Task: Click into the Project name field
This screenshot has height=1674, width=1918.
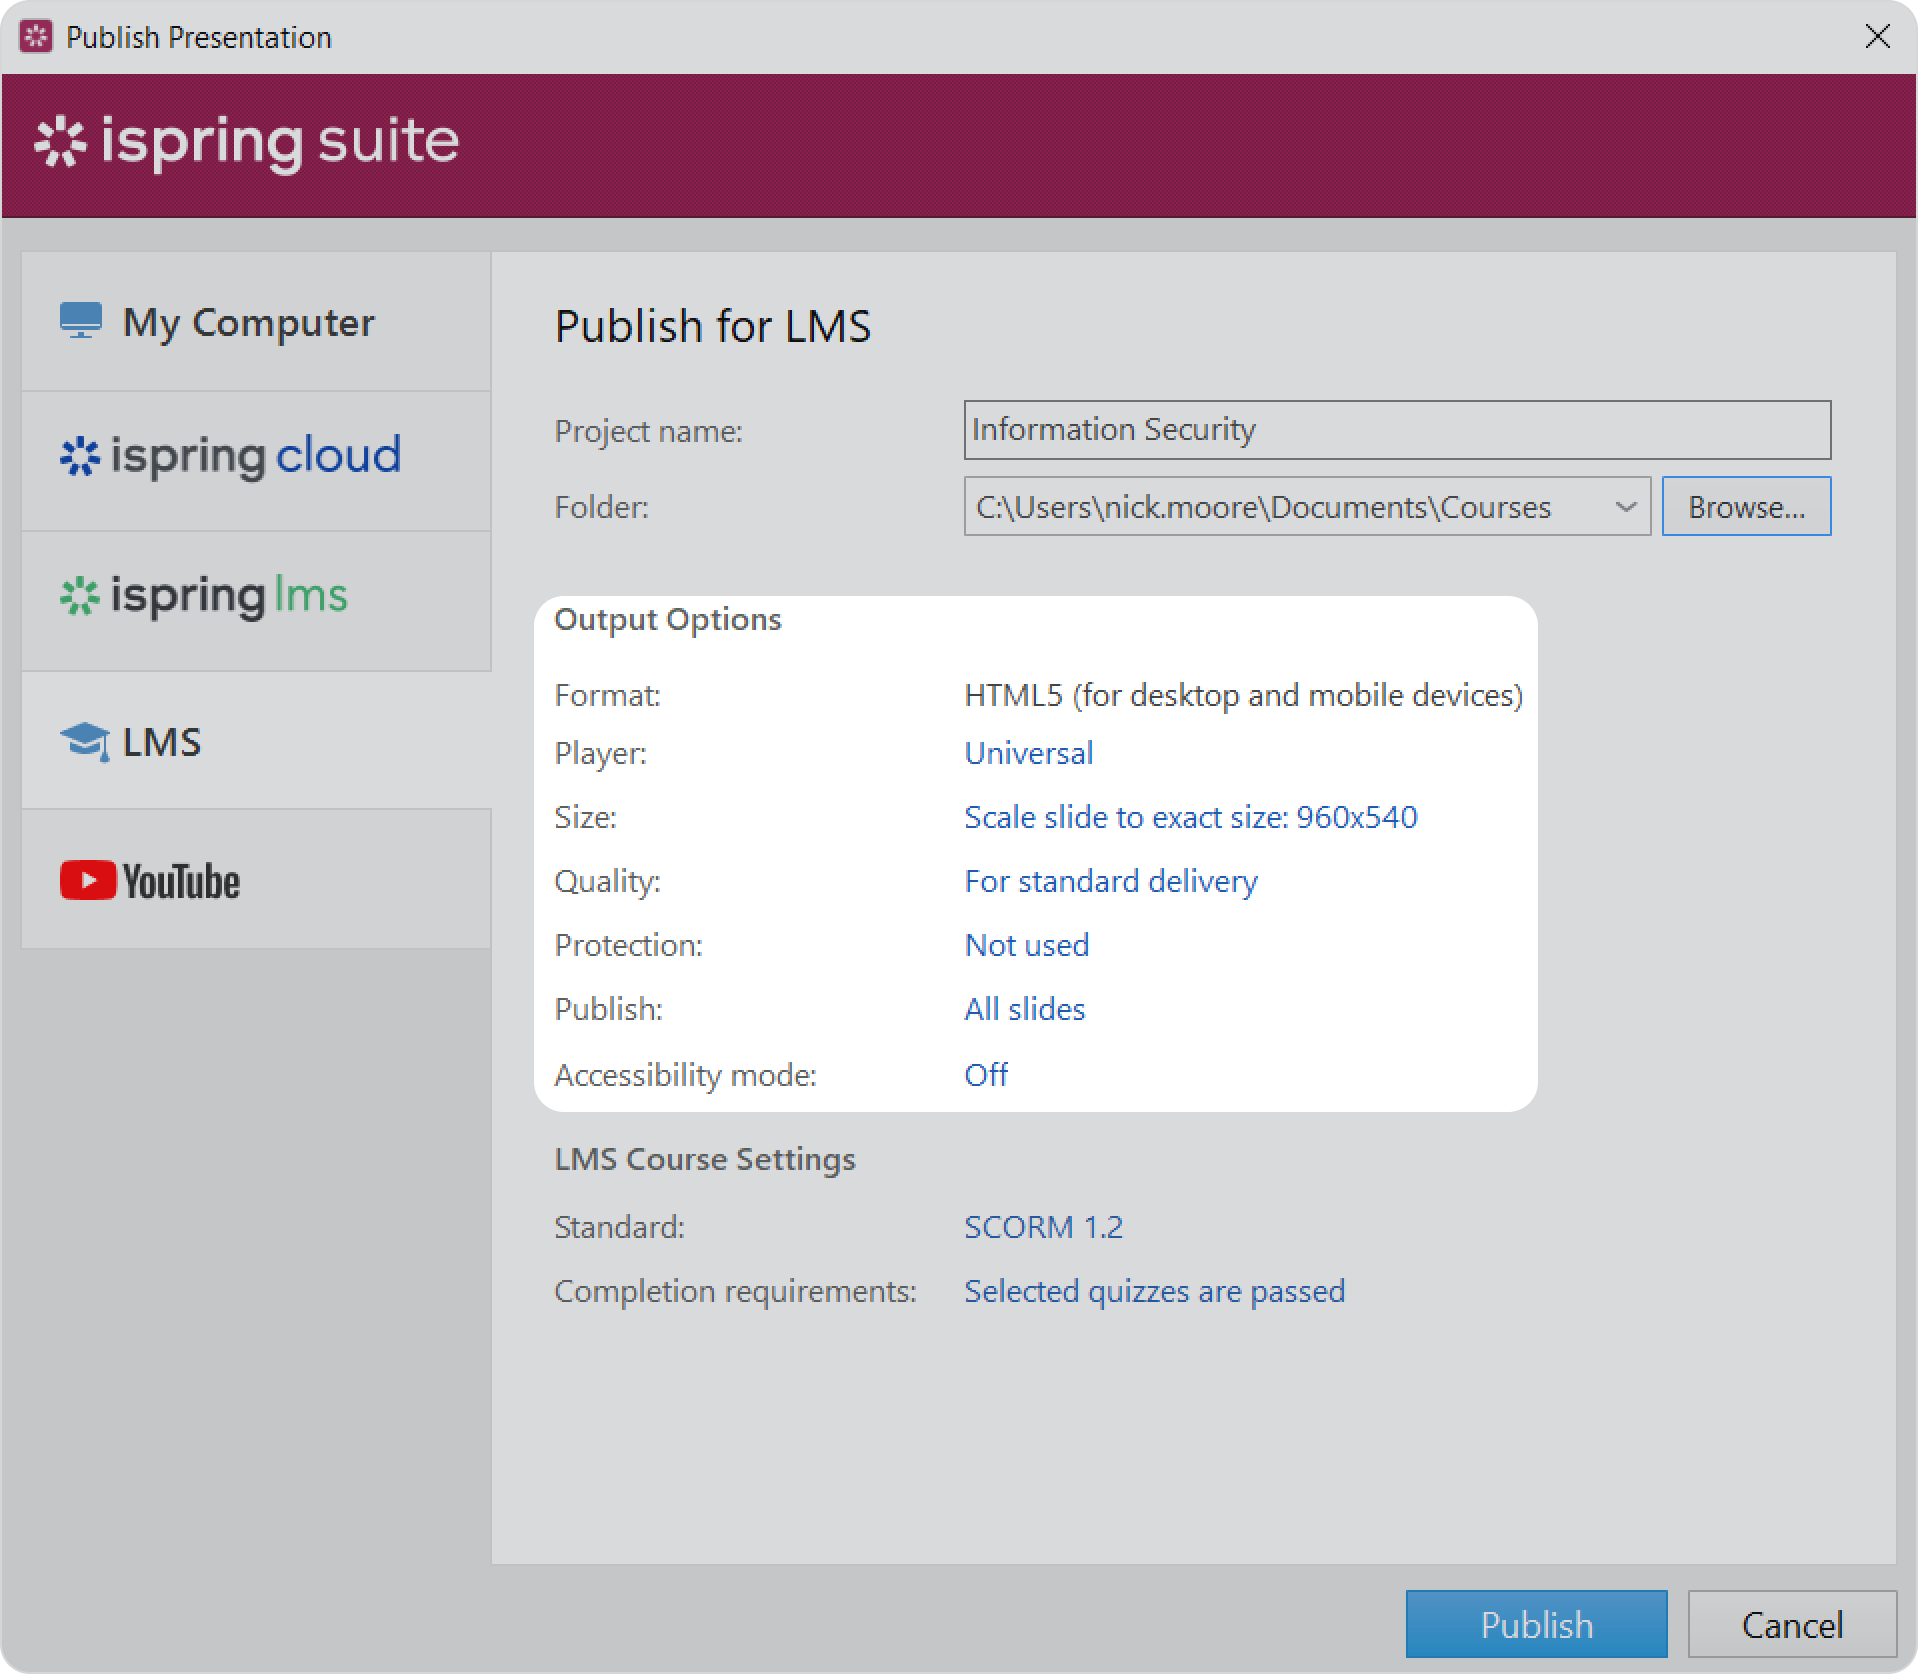Action: click(1396, 430)
